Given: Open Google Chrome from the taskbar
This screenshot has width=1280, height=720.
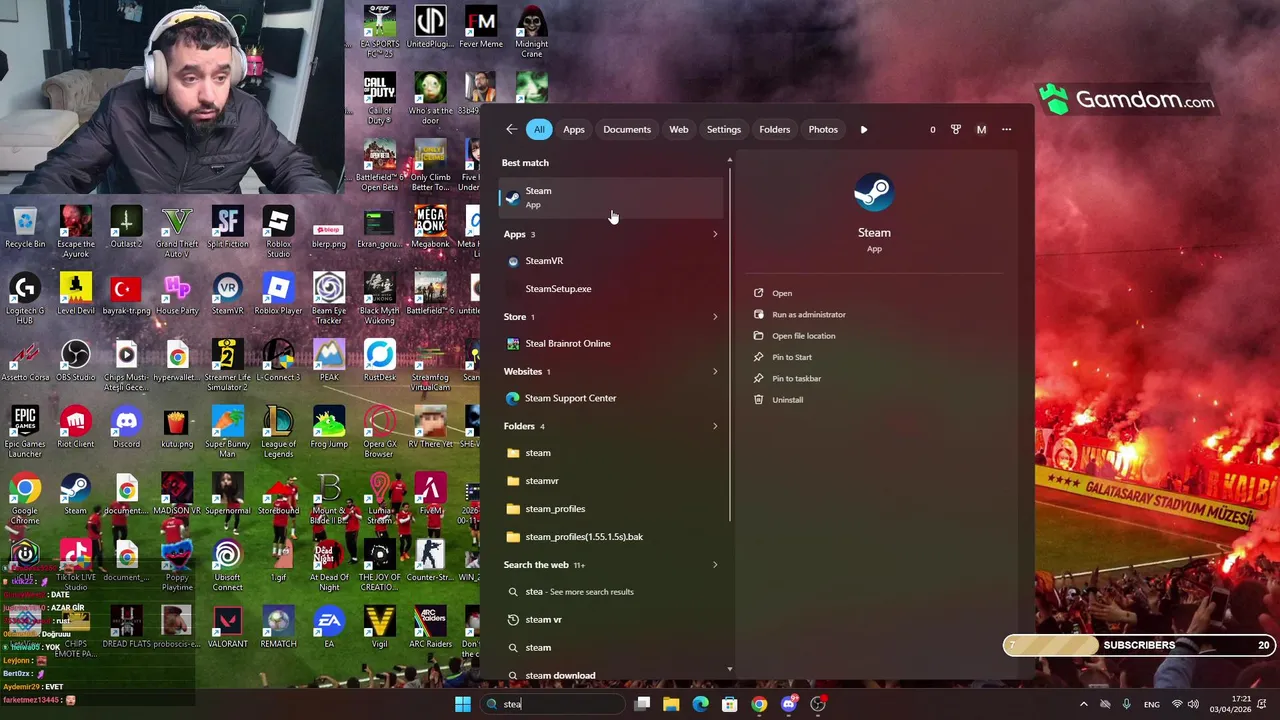Looking at the screenshot, I should click(759, 704).
